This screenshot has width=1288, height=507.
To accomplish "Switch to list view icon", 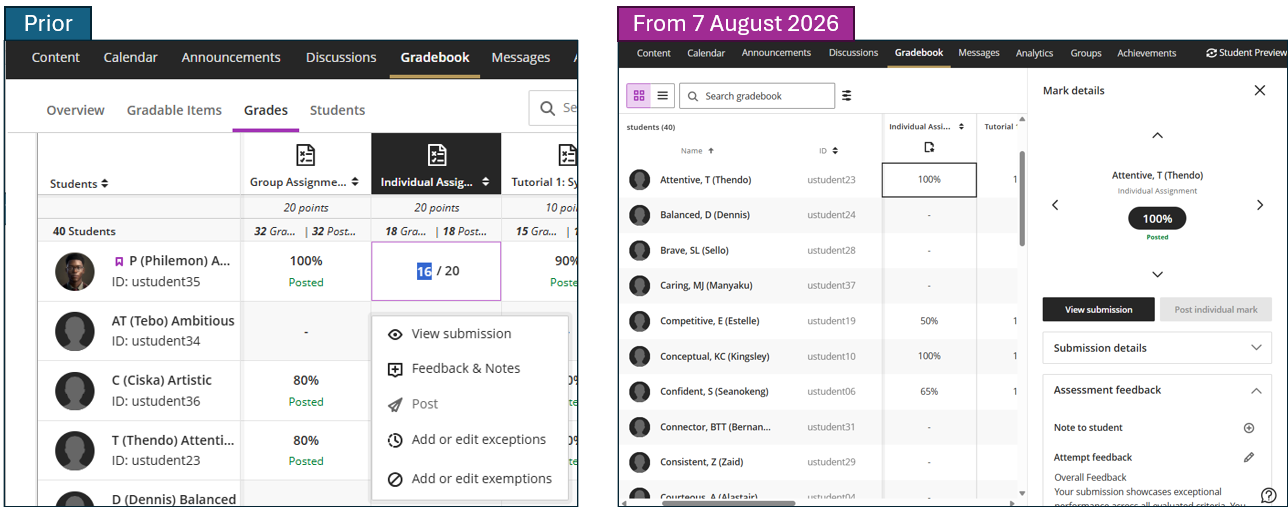I will coord(663,96).
